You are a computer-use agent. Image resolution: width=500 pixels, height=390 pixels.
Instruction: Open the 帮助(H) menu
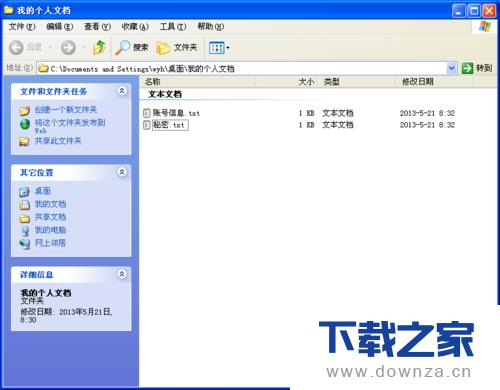tap(211, 27)
